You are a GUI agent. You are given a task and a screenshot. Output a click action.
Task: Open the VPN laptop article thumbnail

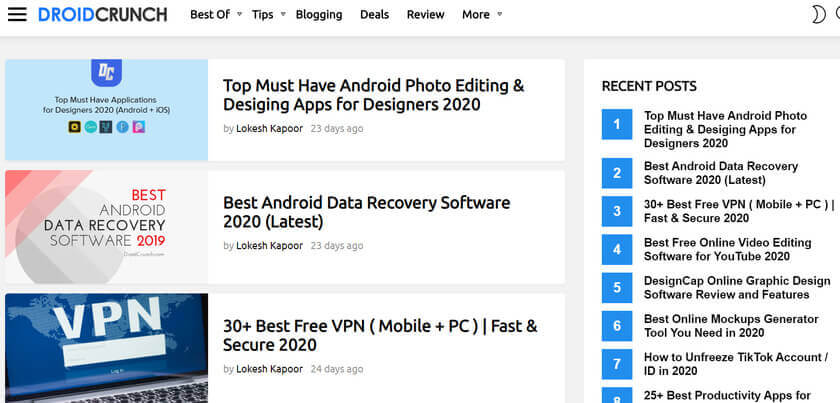point(107,348)
